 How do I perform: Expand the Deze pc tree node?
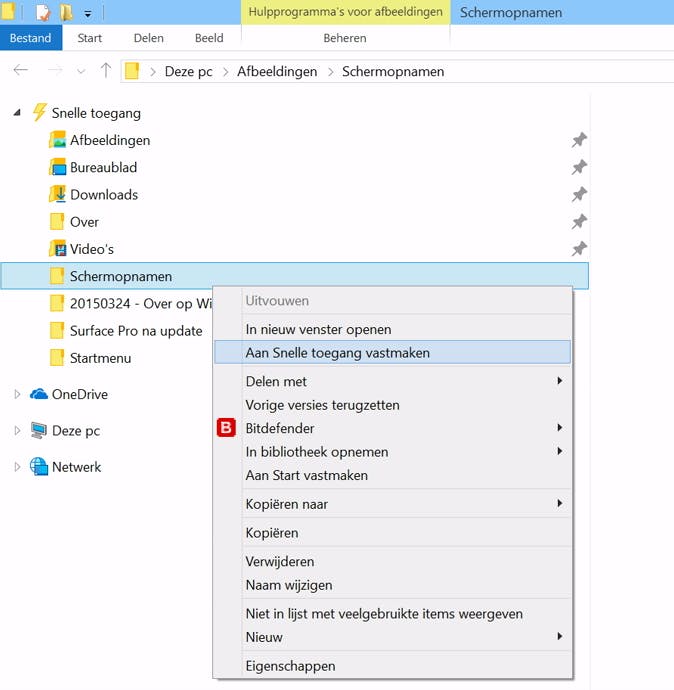coord(17,430)
